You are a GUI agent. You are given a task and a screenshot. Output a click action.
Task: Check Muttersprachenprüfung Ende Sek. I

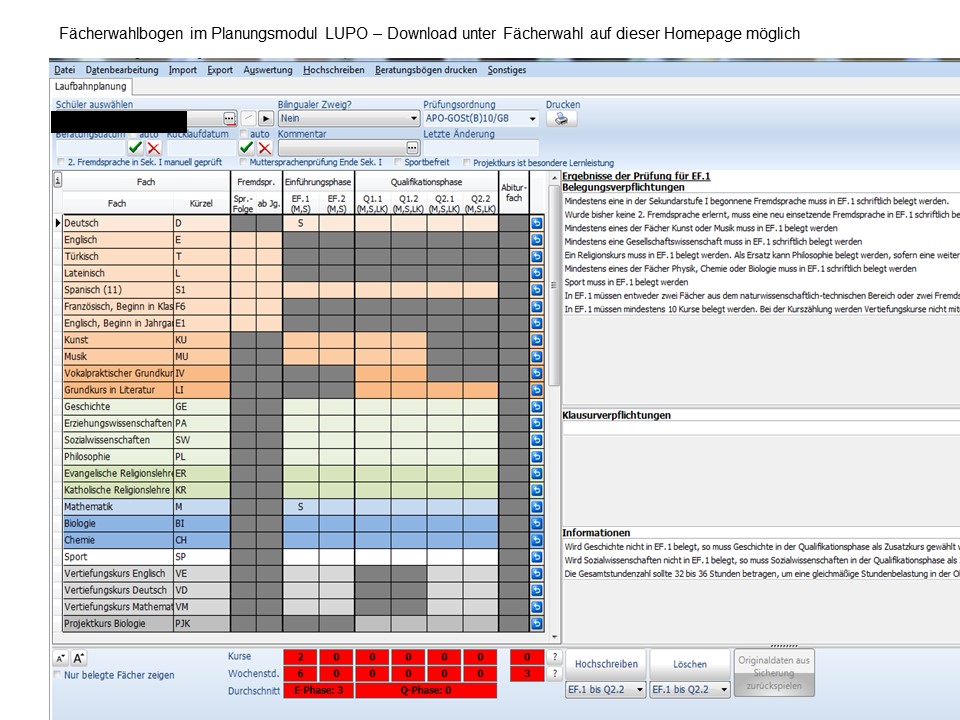243,163
